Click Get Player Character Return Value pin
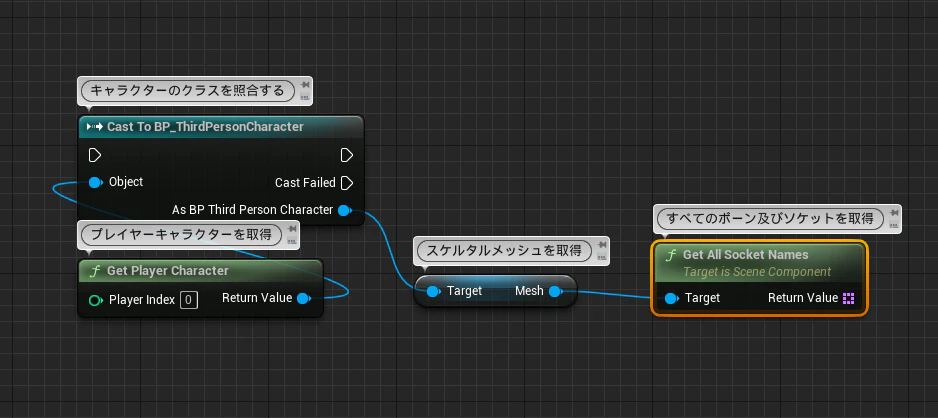The image size is (938, 418). pyautogui.click(x=304, y=298)
